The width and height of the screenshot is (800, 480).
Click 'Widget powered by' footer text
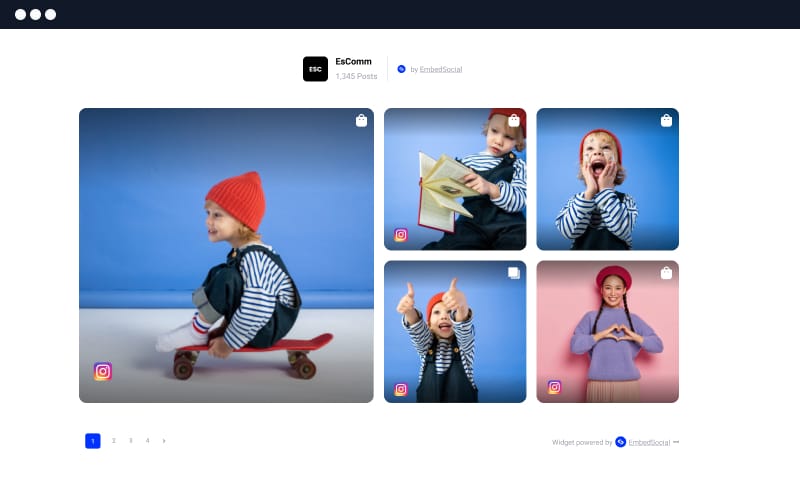click(582, 442)
